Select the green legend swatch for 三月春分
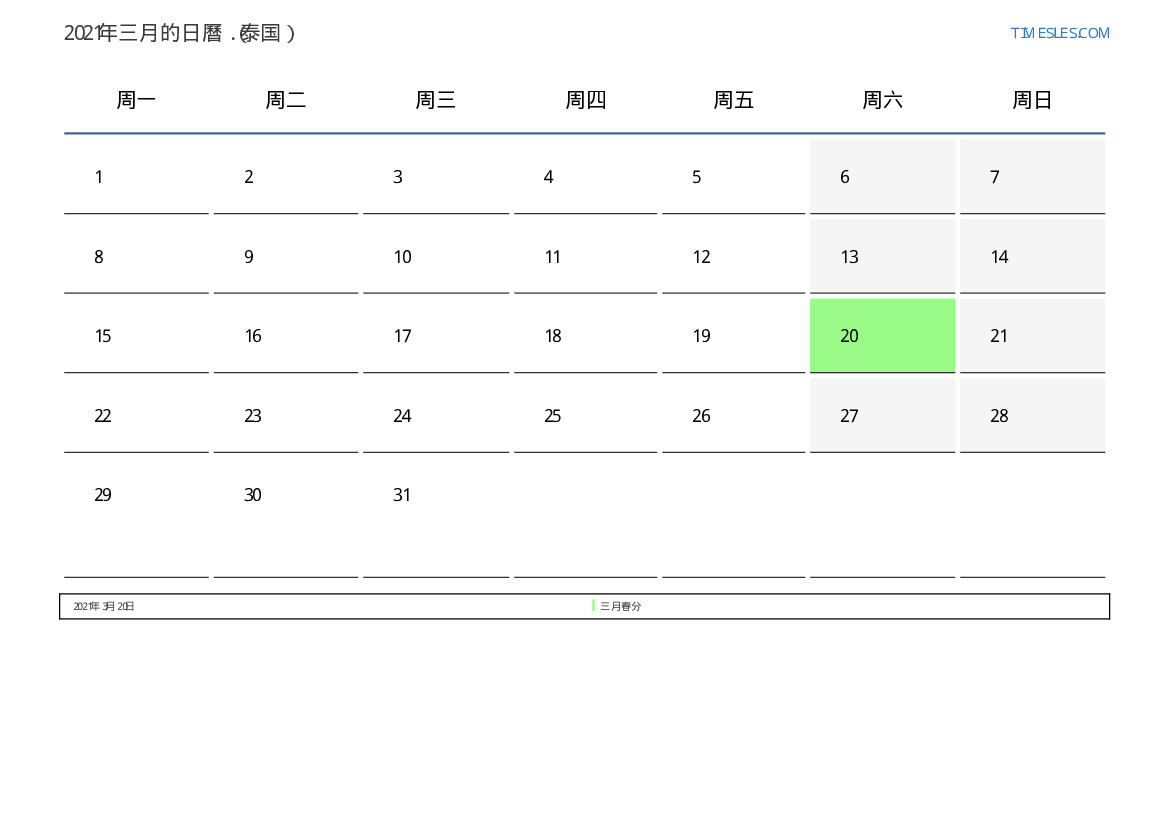The image size is (1169, 827). (593, 606)
